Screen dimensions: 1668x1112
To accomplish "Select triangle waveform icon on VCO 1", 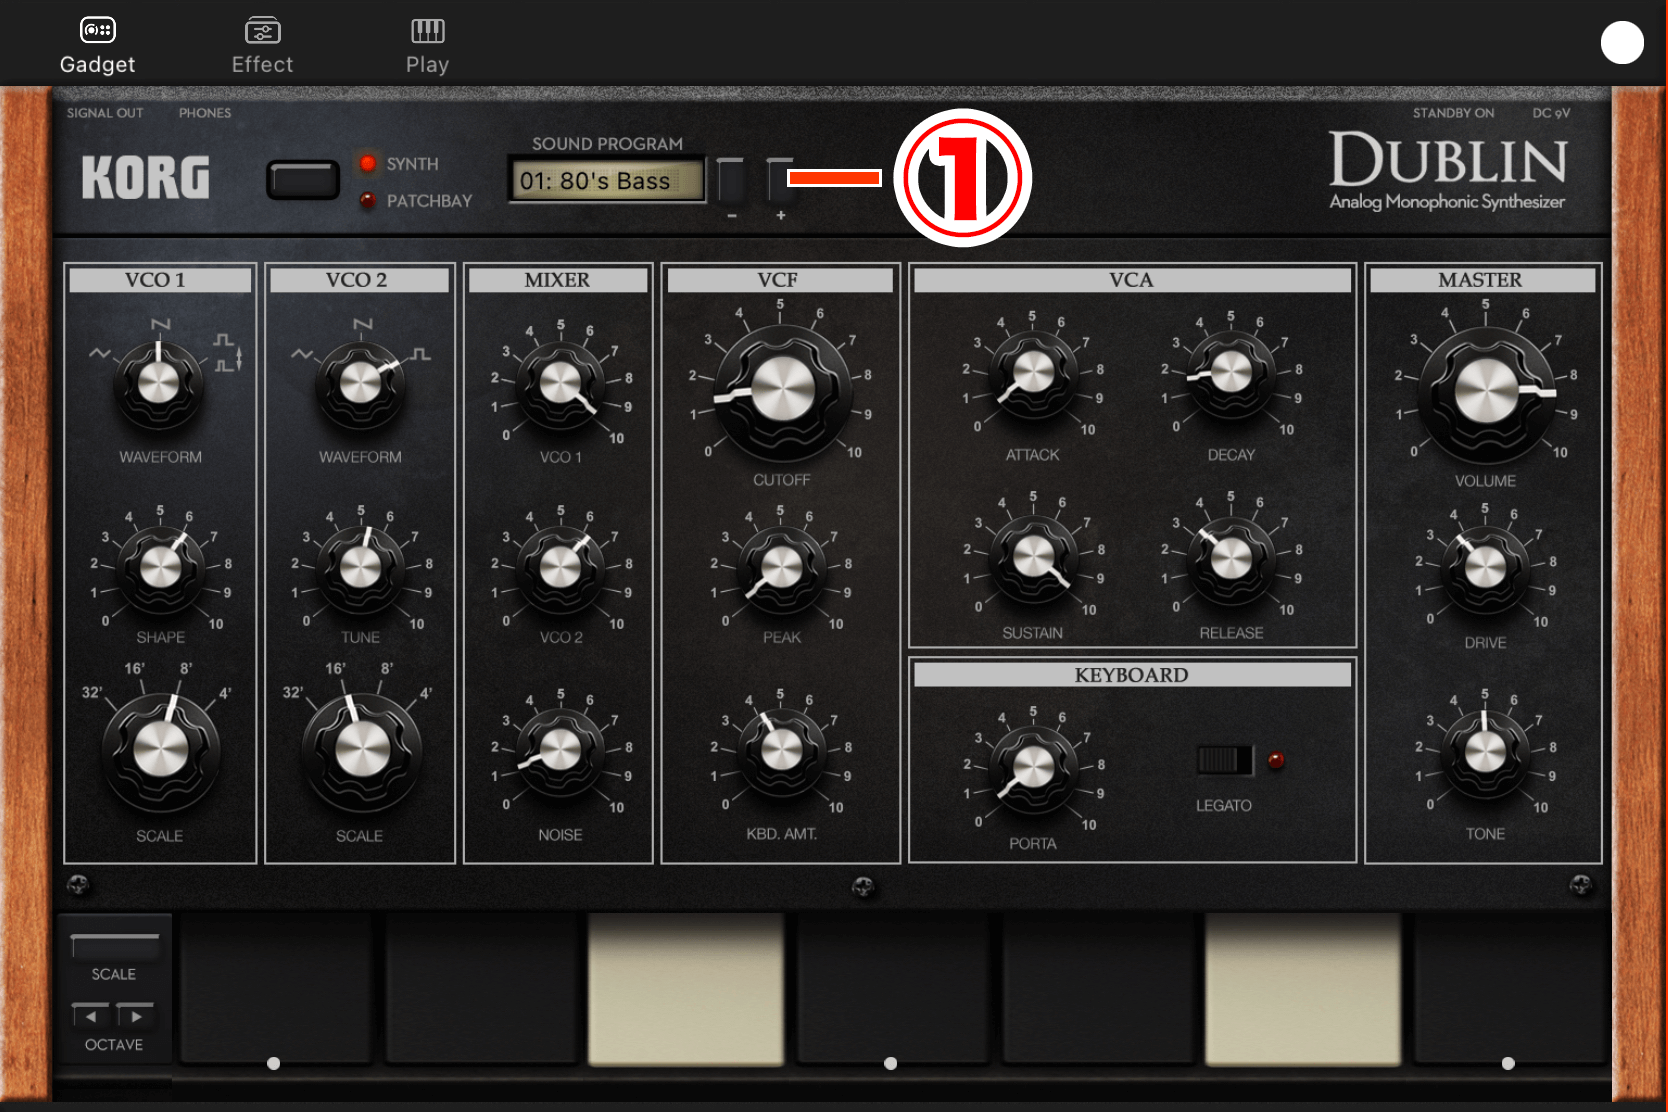I will coord(99,353).
